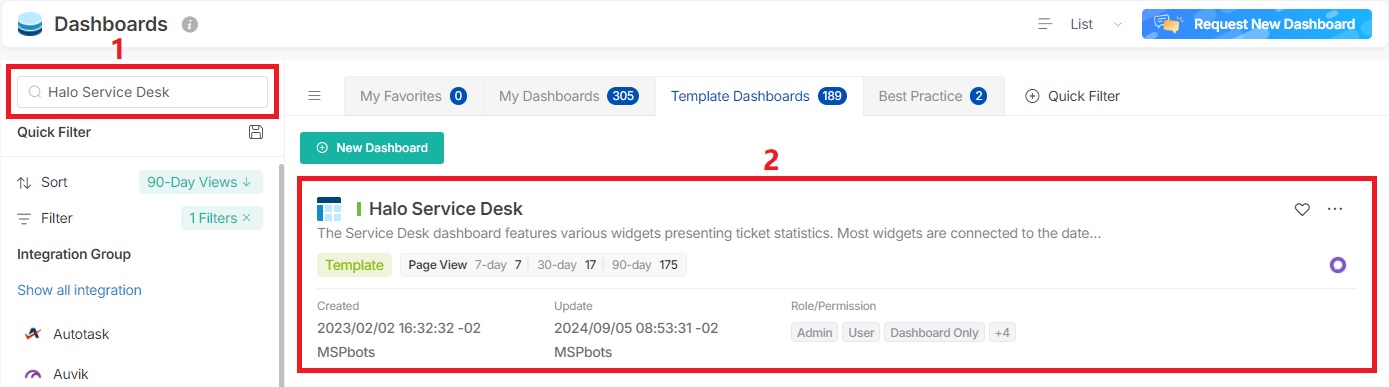Collapse sidebar with hamburger menu icon
The width and height of the screenshot is (1389, 387).
[314, 96]
